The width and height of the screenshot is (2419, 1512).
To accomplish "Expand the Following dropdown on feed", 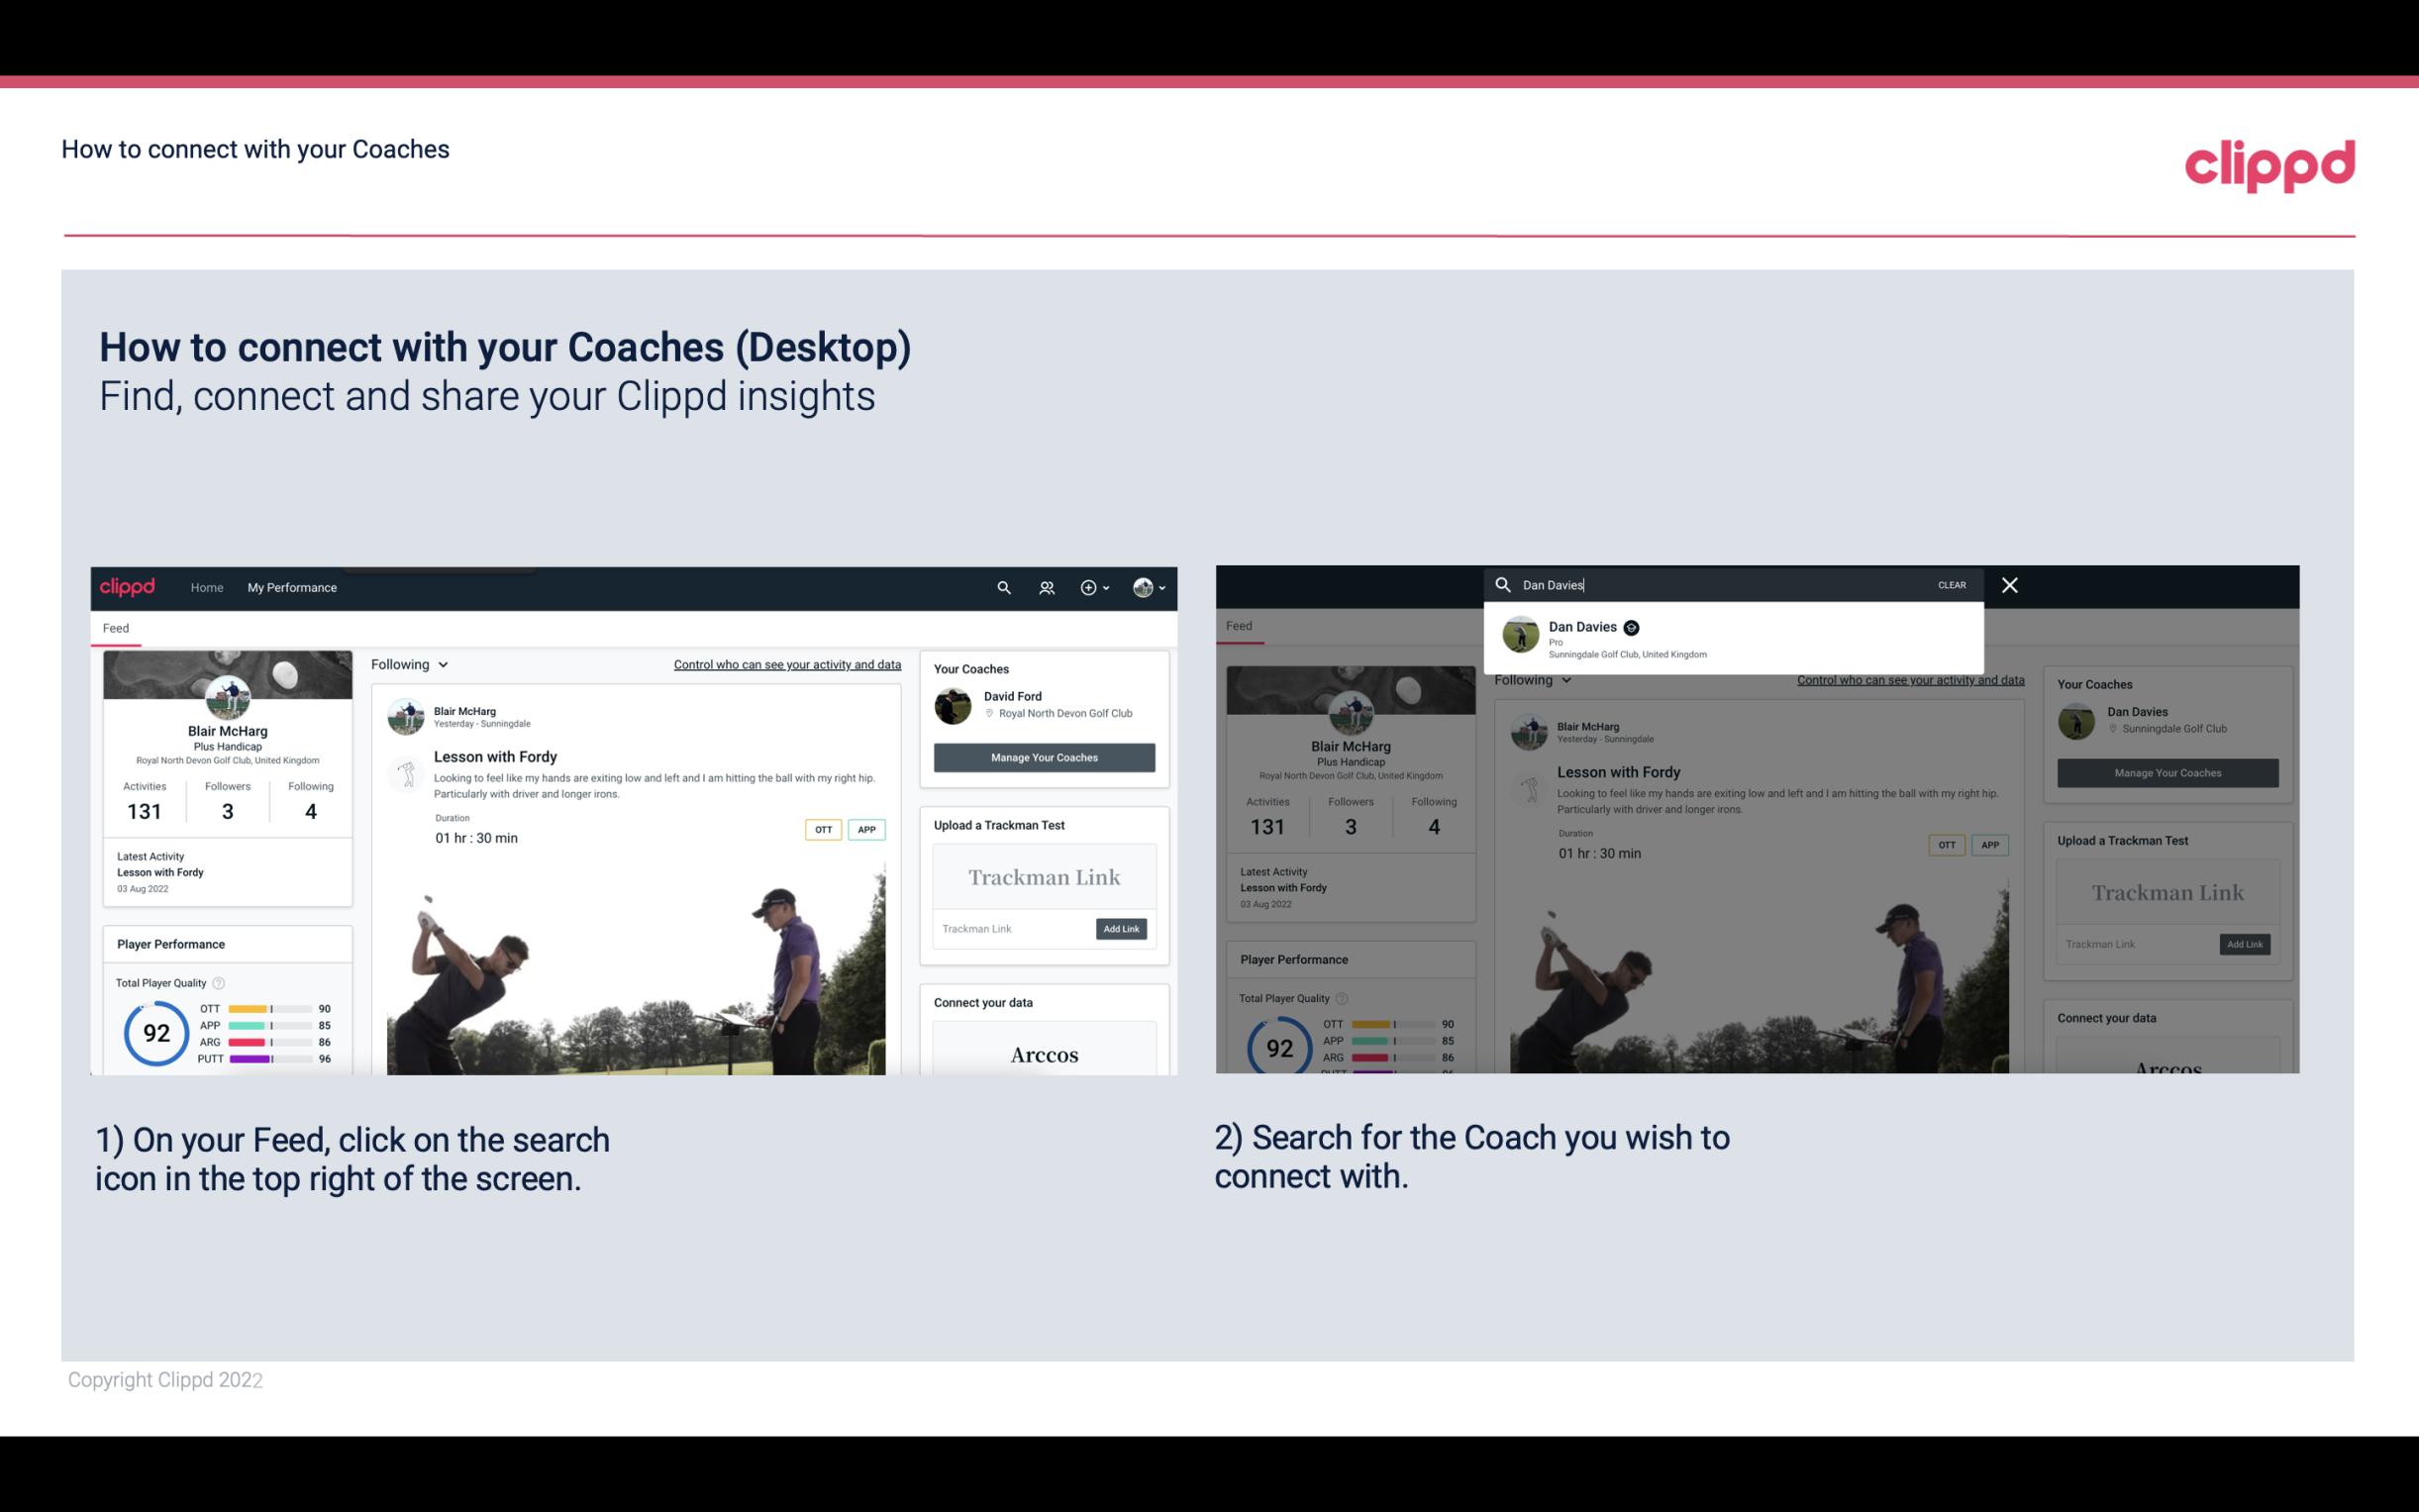I will pyautogui.click(x=413, y=662).
